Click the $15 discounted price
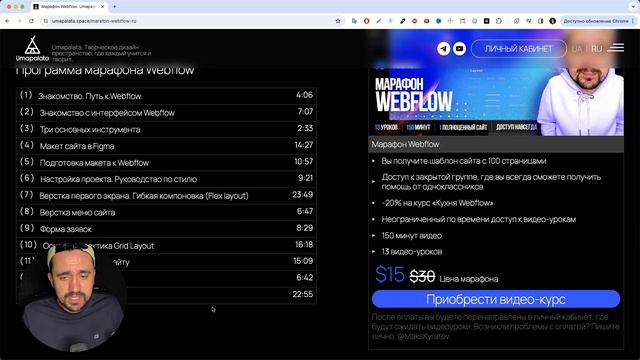 coord(390,274)
